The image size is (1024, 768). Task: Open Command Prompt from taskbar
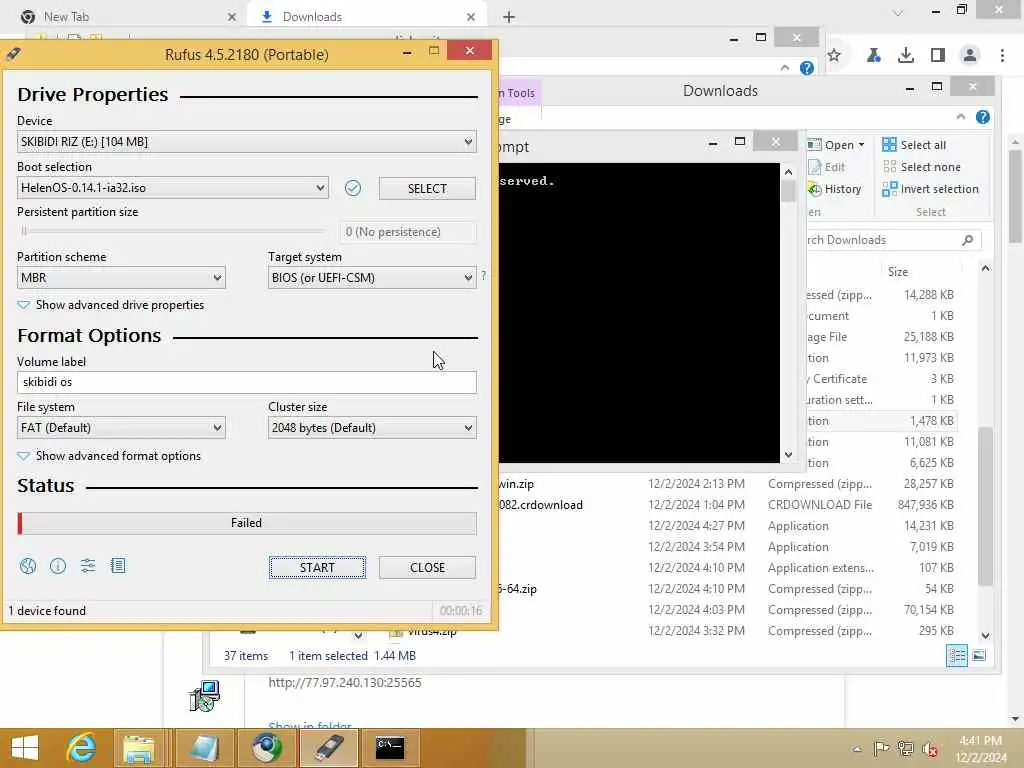pos(390,748)
